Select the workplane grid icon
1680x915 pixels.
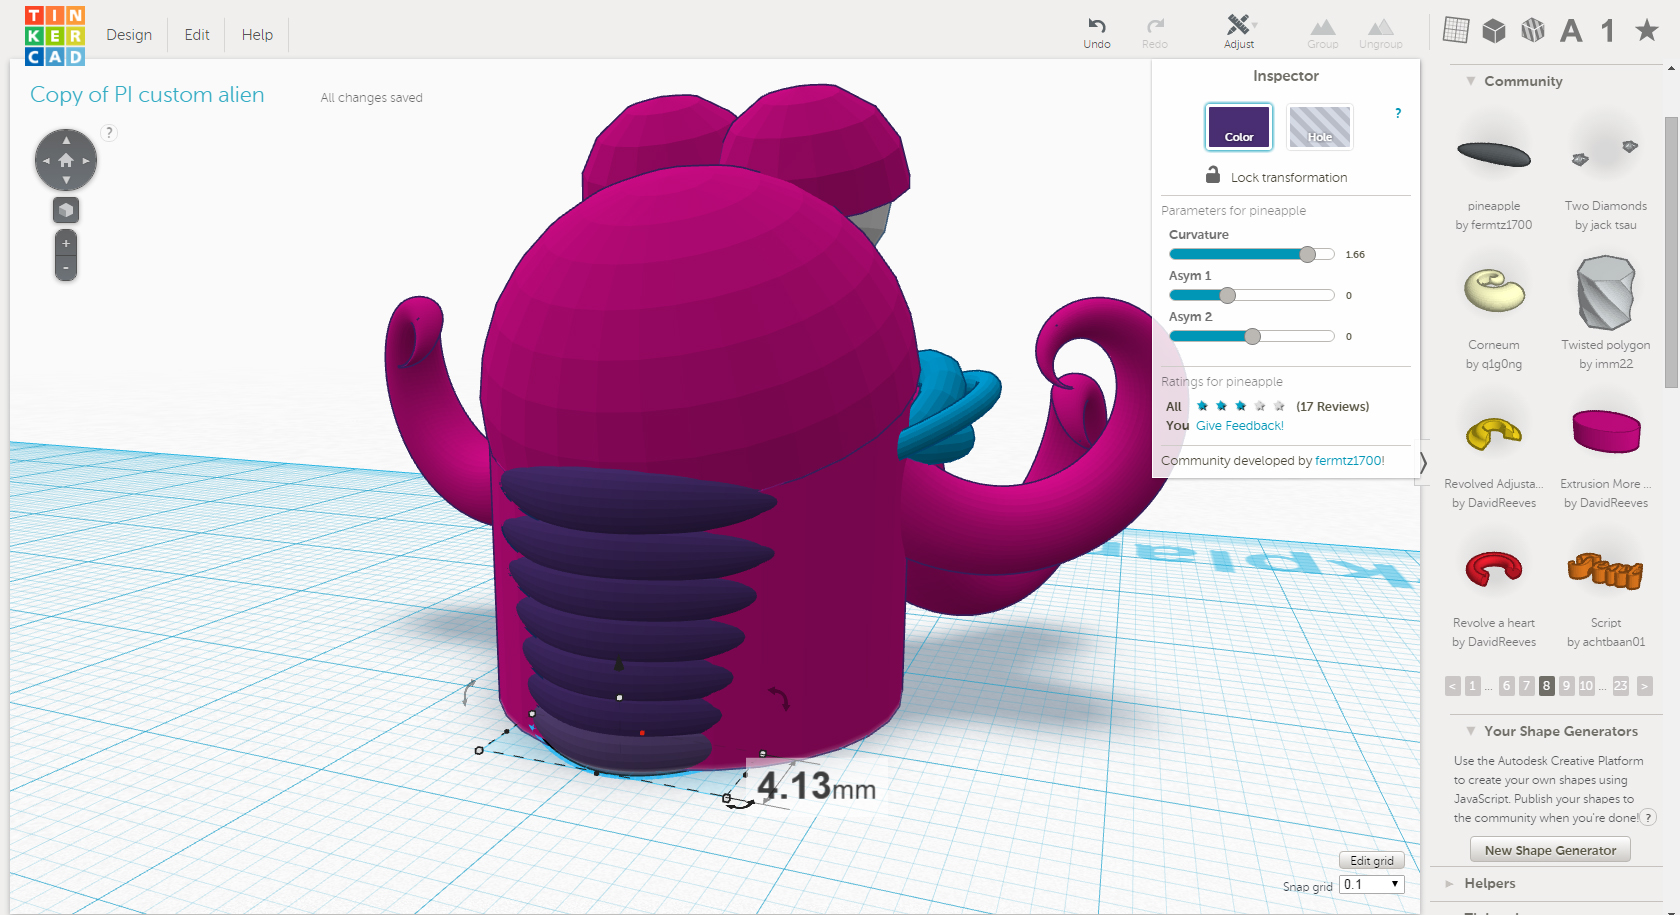click(1456, 31)
